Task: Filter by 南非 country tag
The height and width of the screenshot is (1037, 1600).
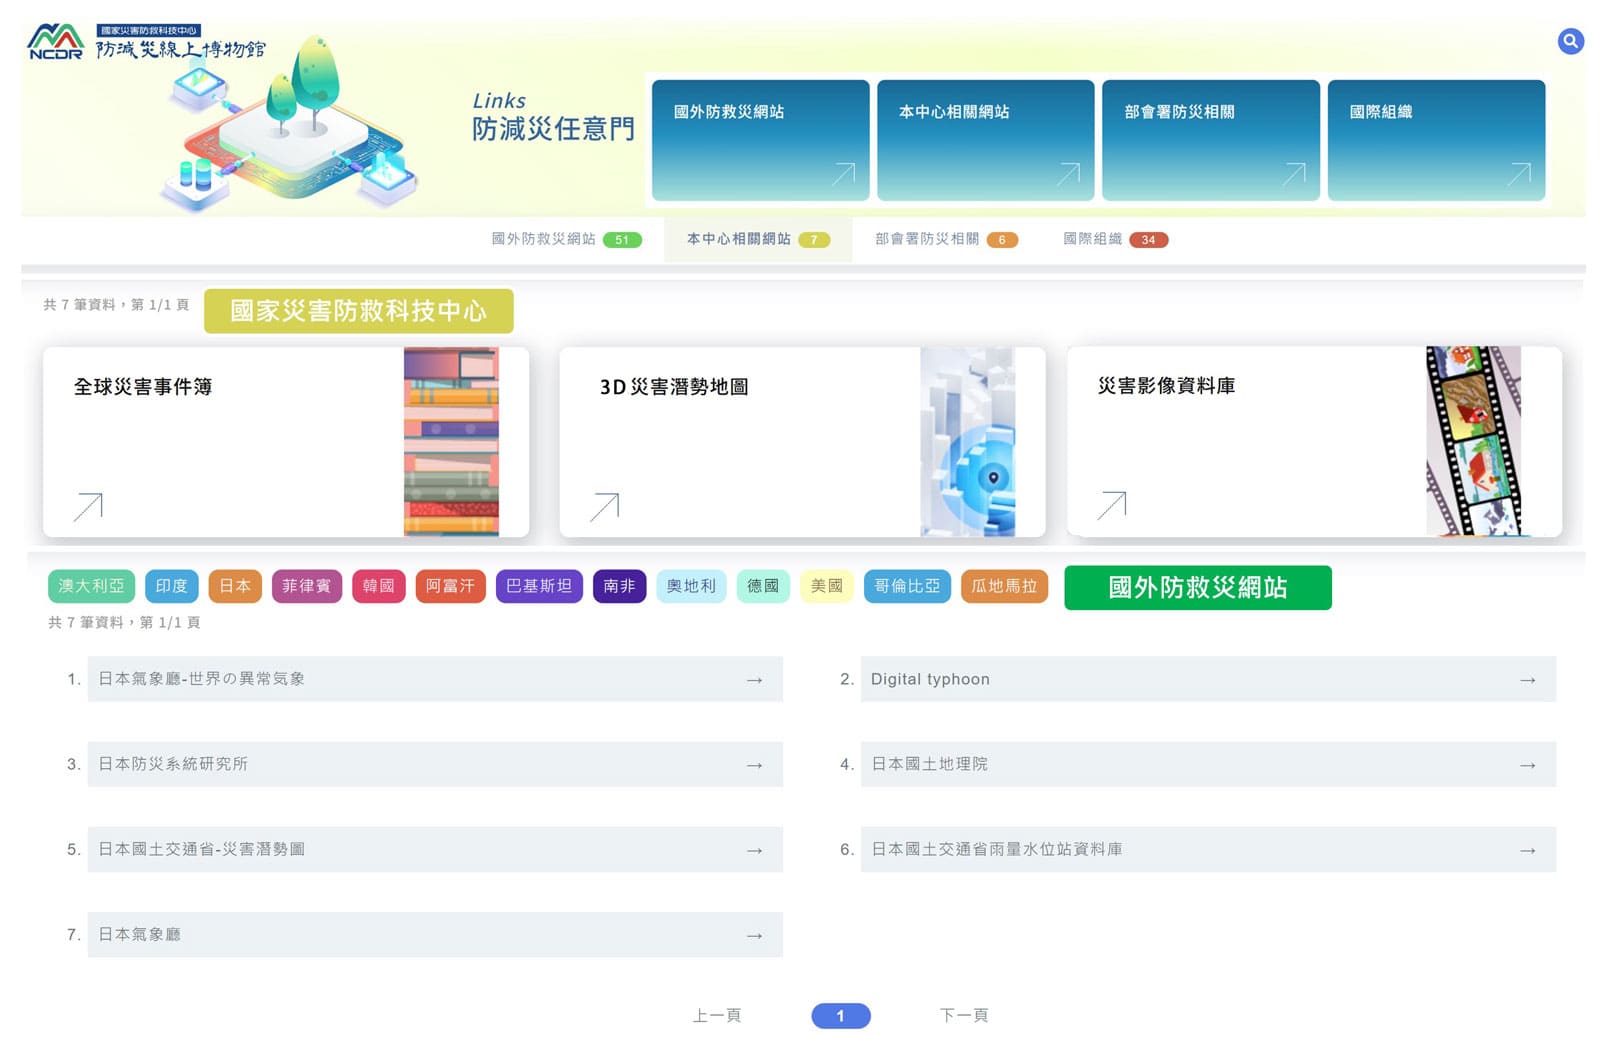Action: click(619, 586)
